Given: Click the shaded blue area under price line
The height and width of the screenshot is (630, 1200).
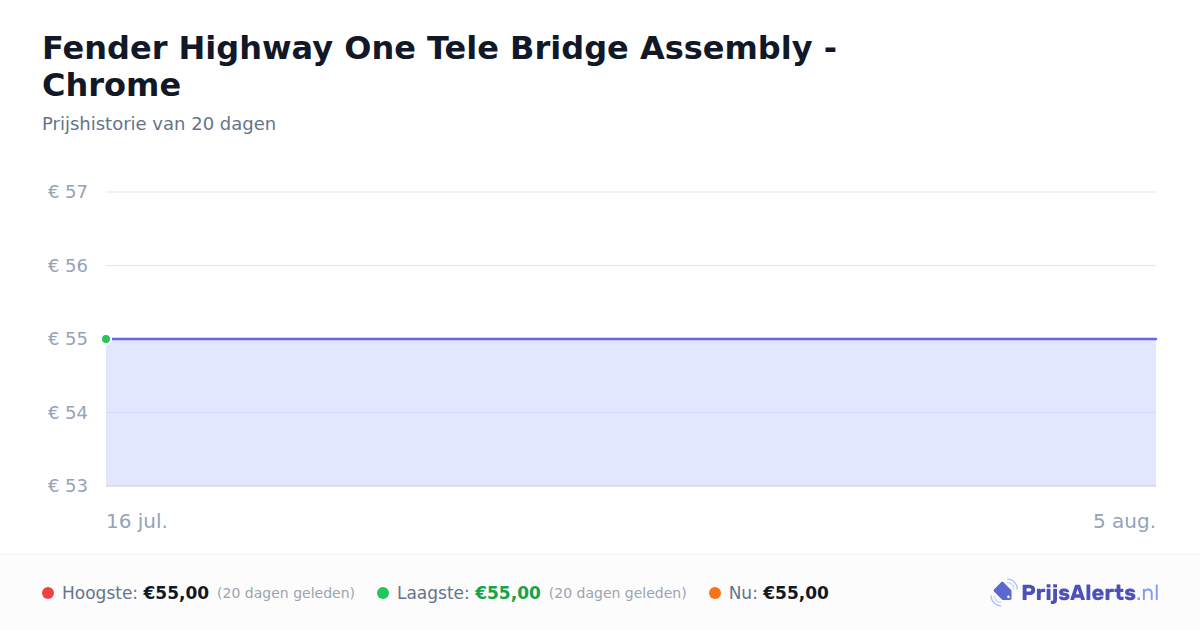Looking at the screenshot, I should [631, 413].
